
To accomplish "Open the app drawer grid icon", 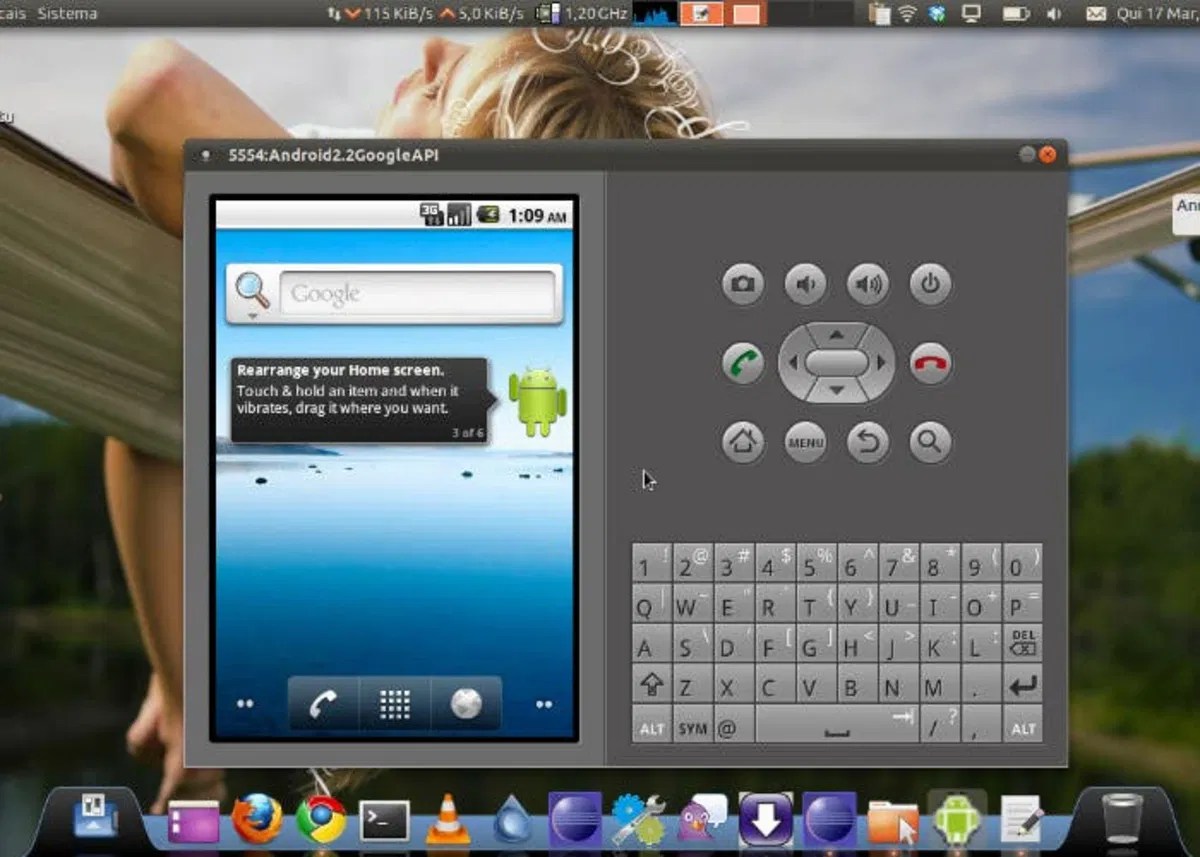I will (x=395, y=704).
